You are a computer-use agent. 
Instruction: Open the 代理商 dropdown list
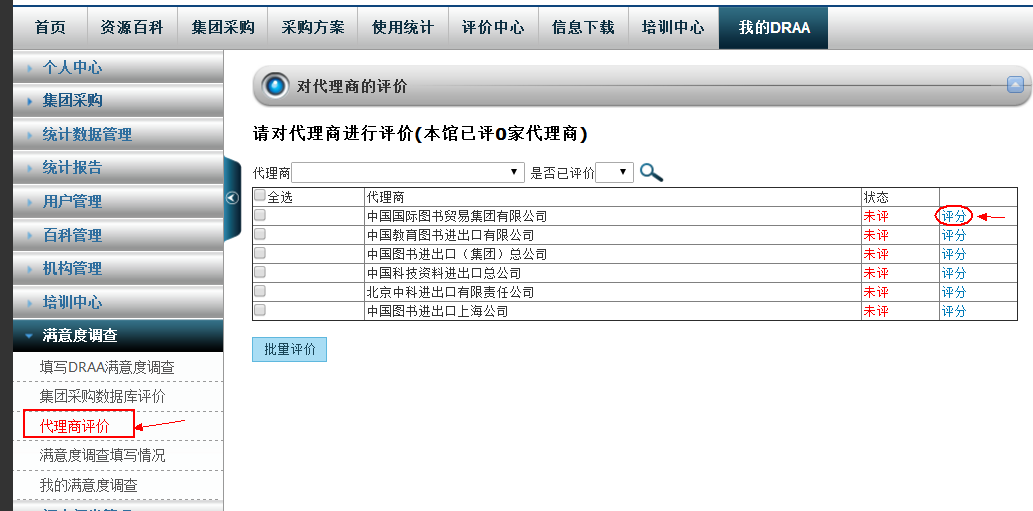pyautogui.click(x=408, y=172)
